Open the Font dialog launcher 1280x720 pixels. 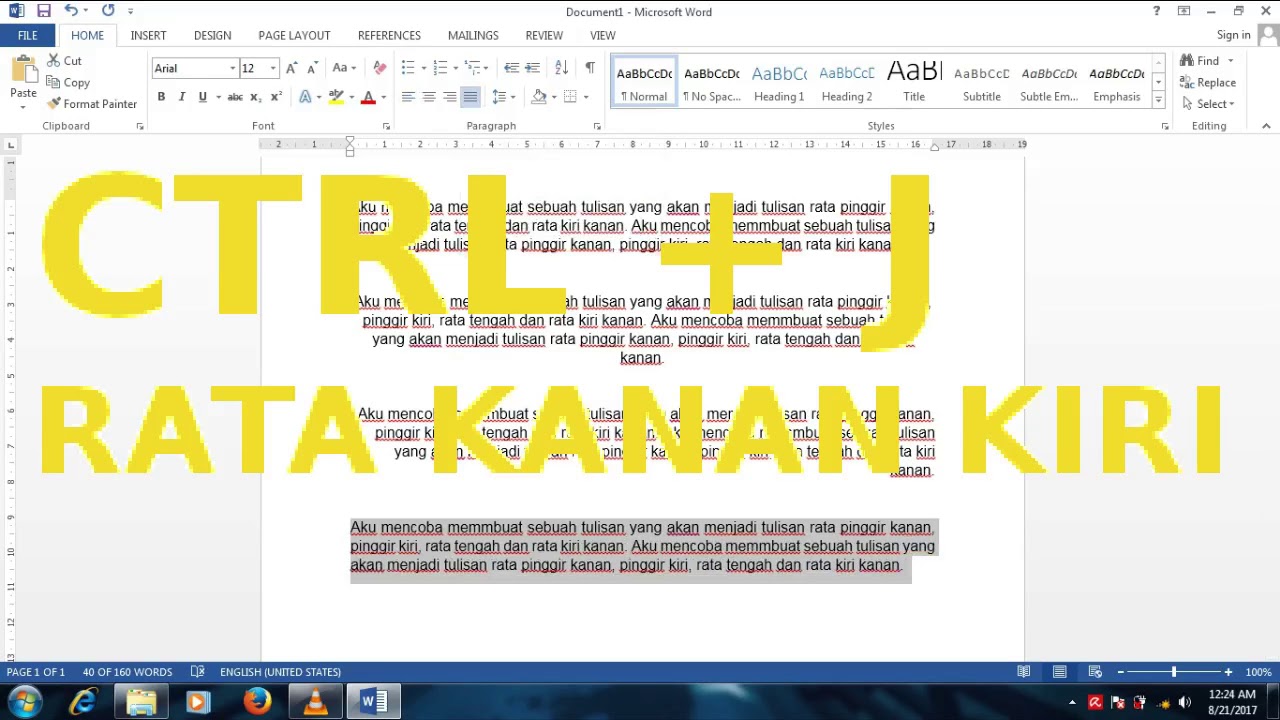[386, 126]
